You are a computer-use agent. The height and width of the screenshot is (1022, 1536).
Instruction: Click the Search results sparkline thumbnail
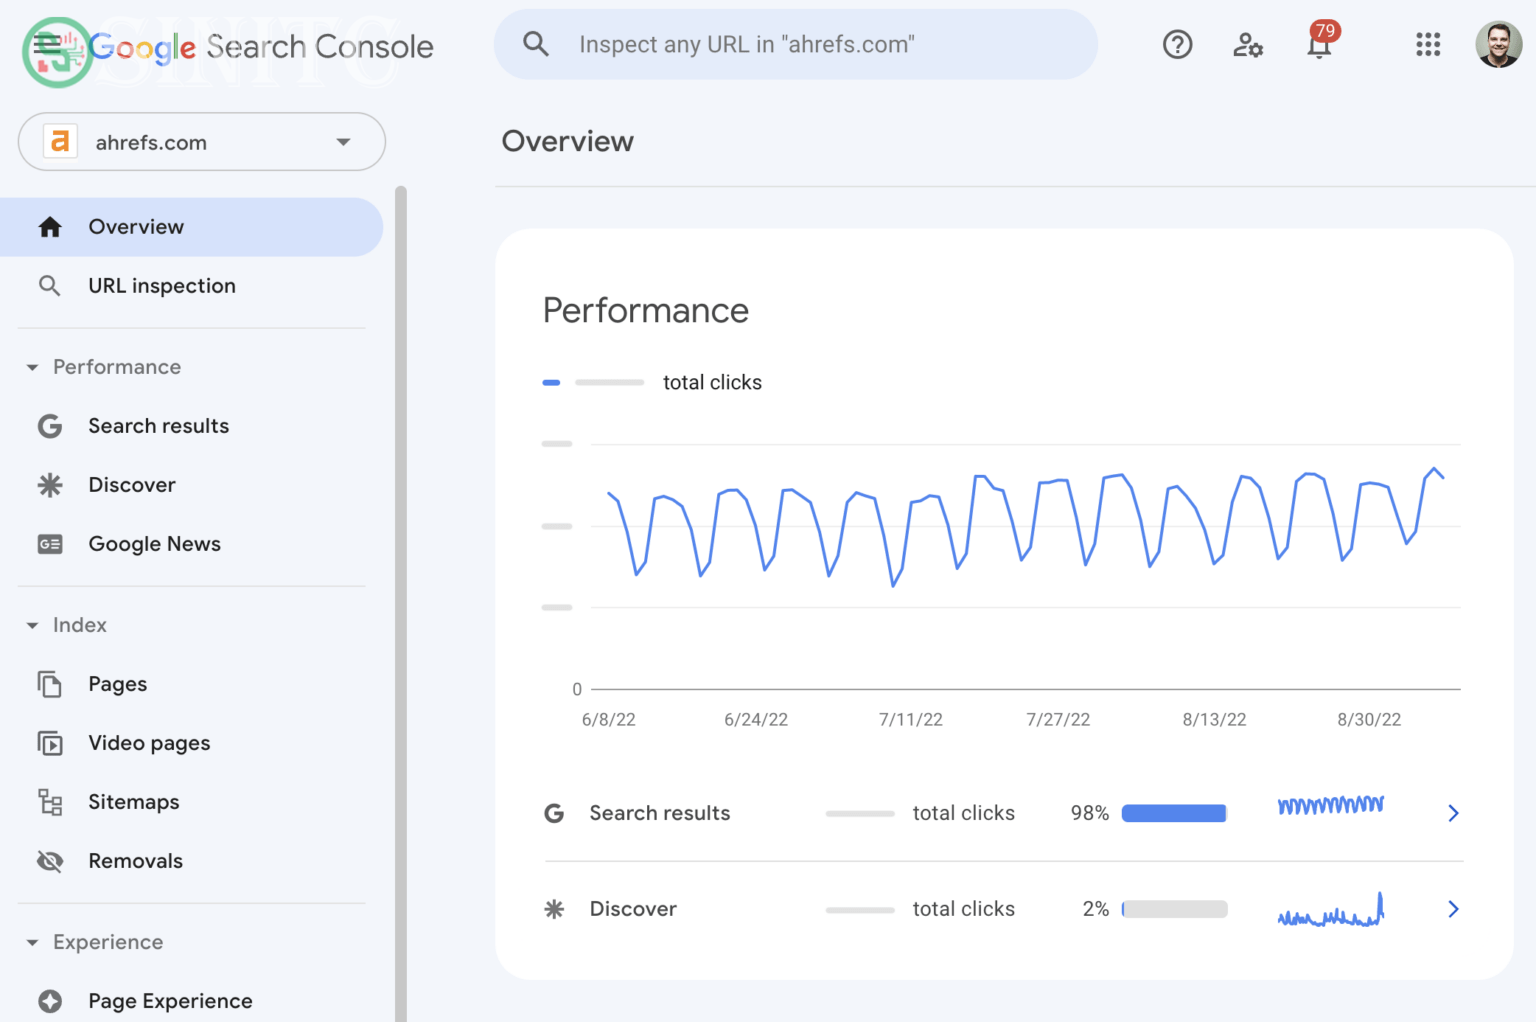click(1331, 805)
